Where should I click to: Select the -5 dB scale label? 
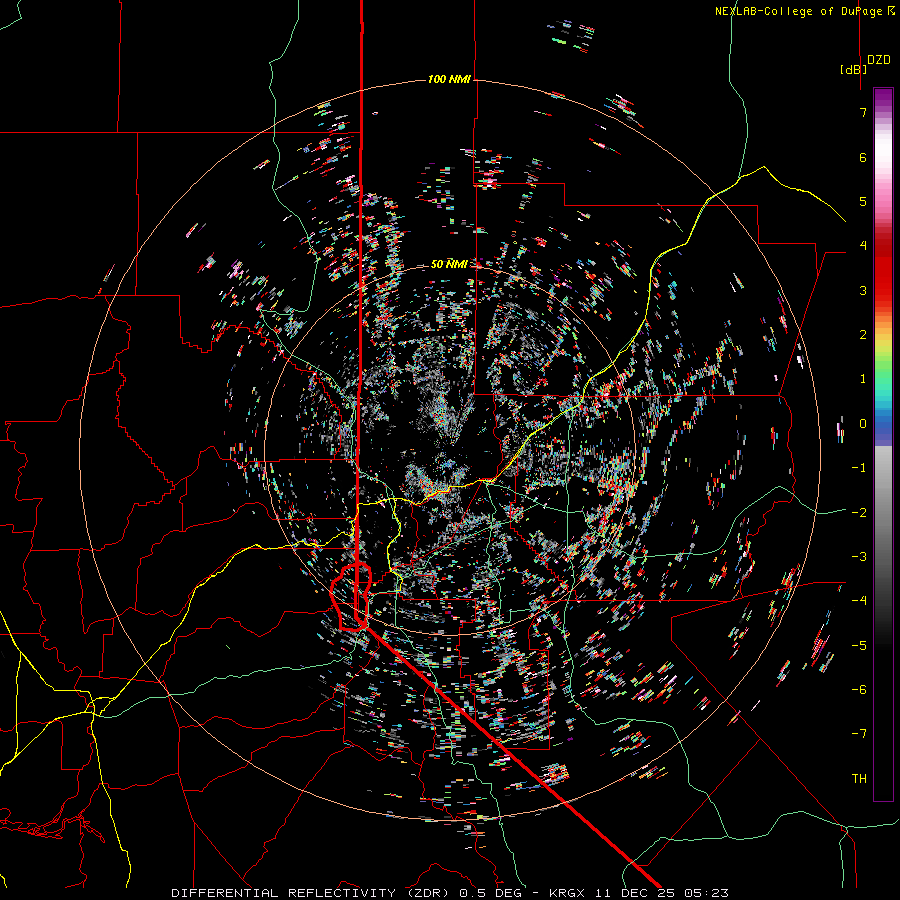pos(859,645)
